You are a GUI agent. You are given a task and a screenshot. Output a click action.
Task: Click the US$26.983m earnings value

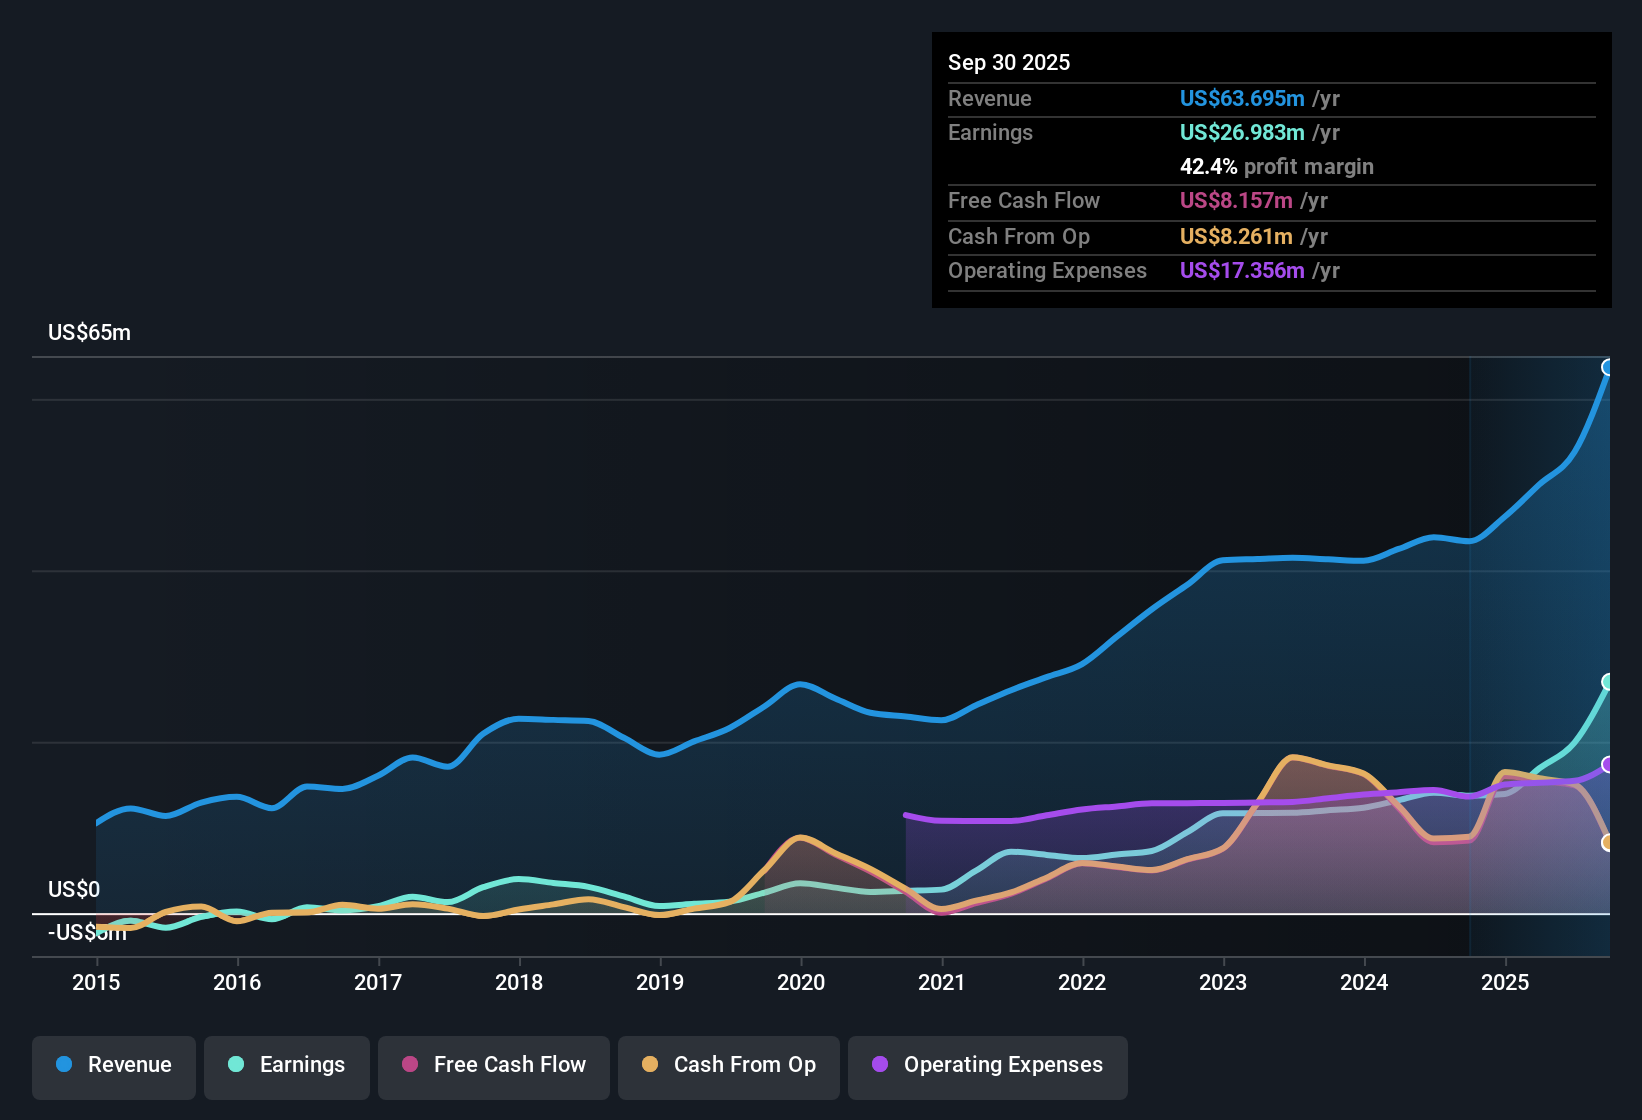tap(1241, 132)
